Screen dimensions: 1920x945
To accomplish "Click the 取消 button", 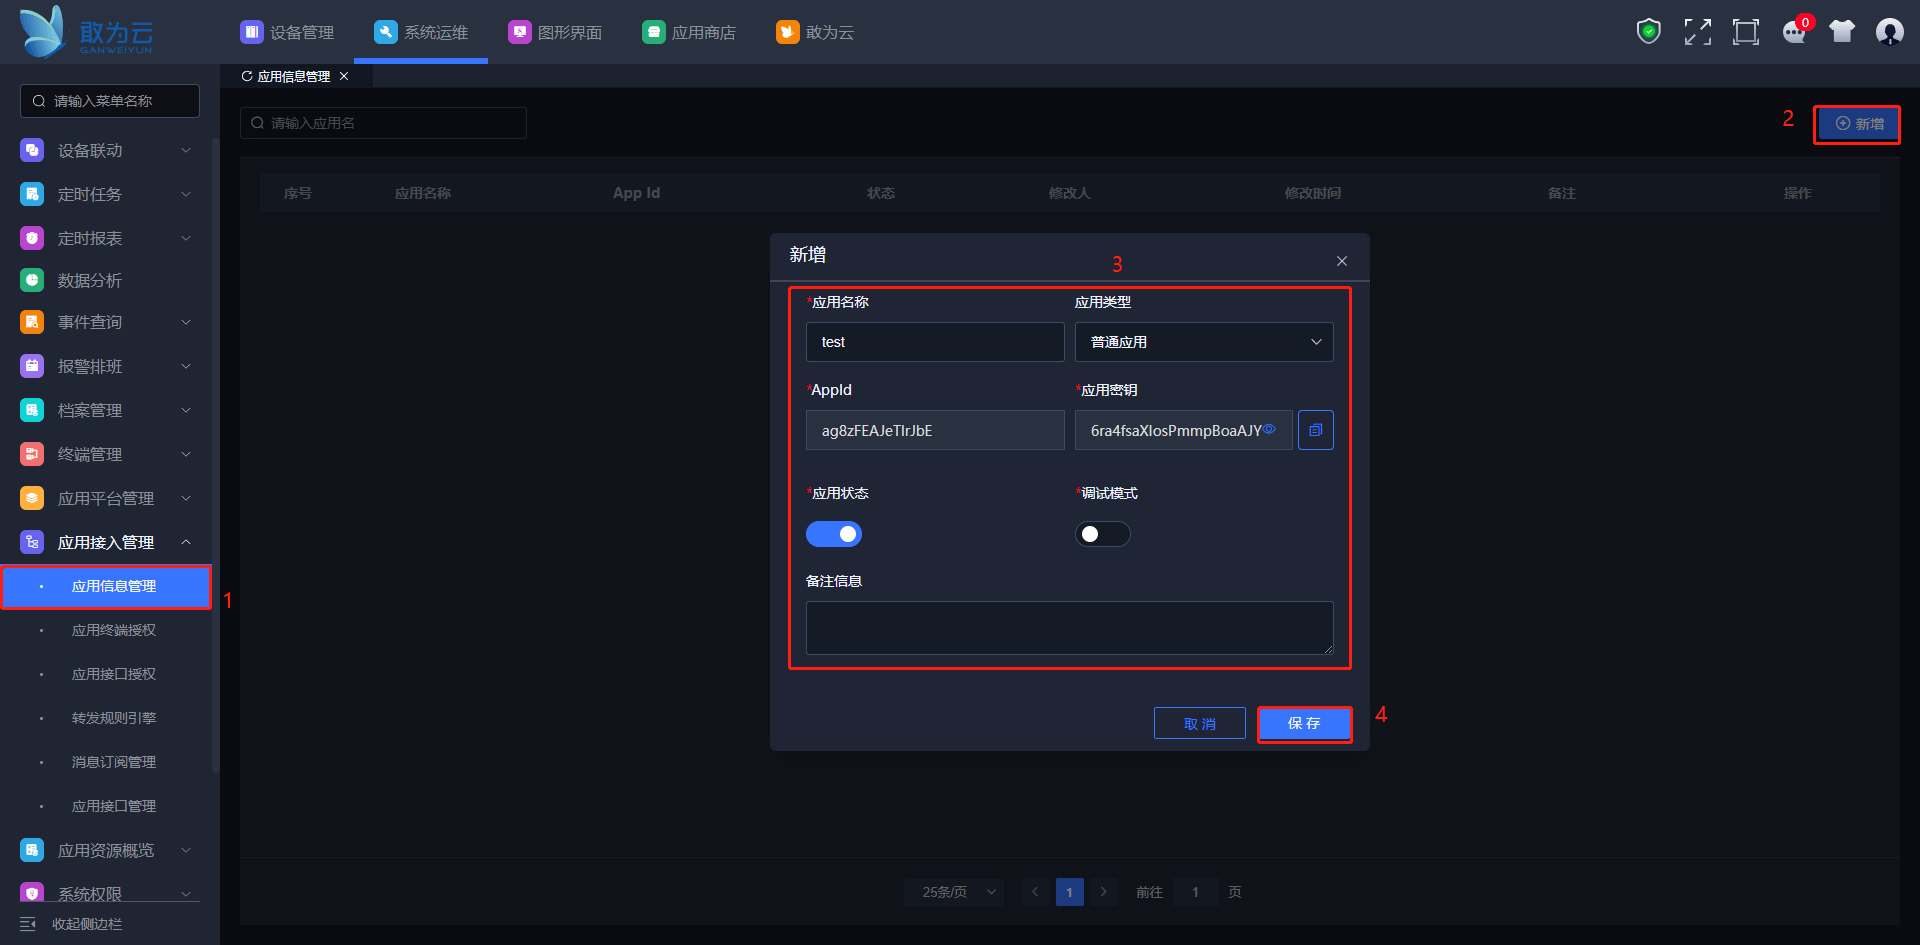I will (1200, 723).
